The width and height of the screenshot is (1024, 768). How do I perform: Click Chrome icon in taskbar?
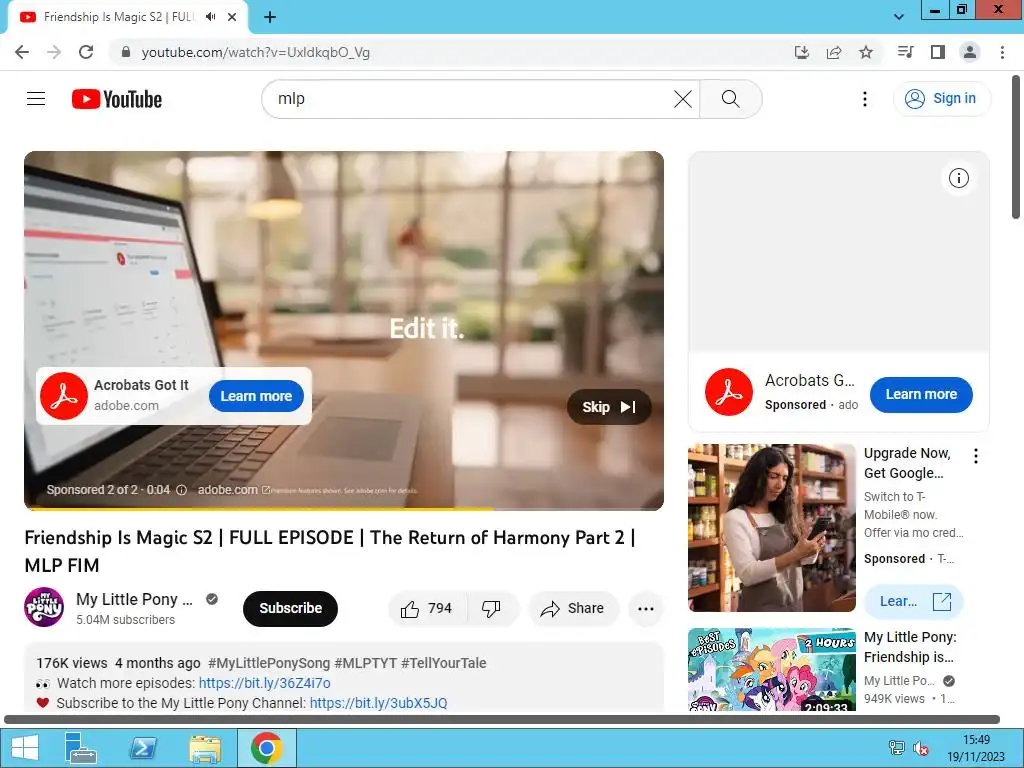(266, 748)
